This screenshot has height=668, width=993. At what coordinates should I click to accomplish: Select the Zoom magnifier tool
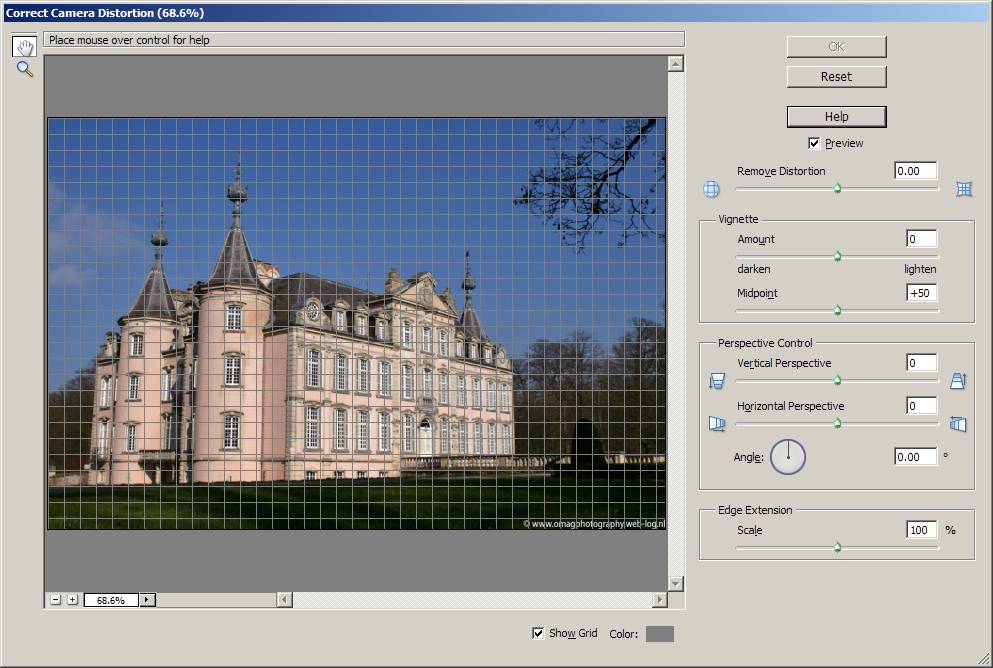pyautogui.click(x=25, y=70)
